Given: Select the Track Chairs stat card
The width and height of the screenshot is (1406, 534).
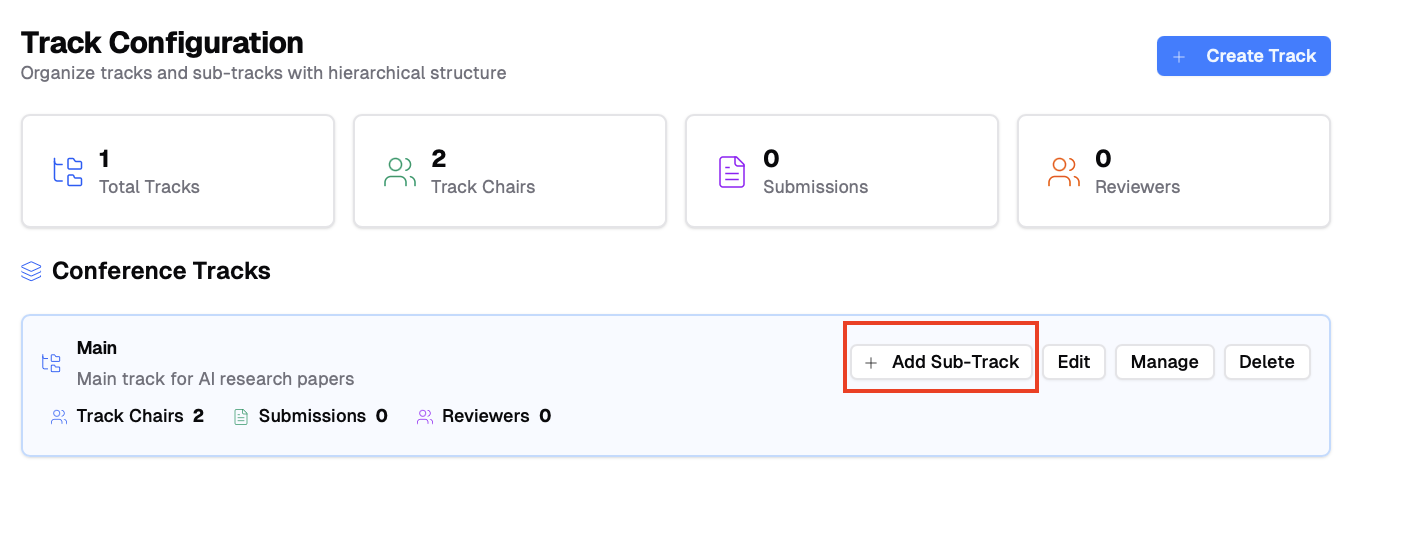Looking at the screenshot, I should pyautogui.click(x=509, y=171).
